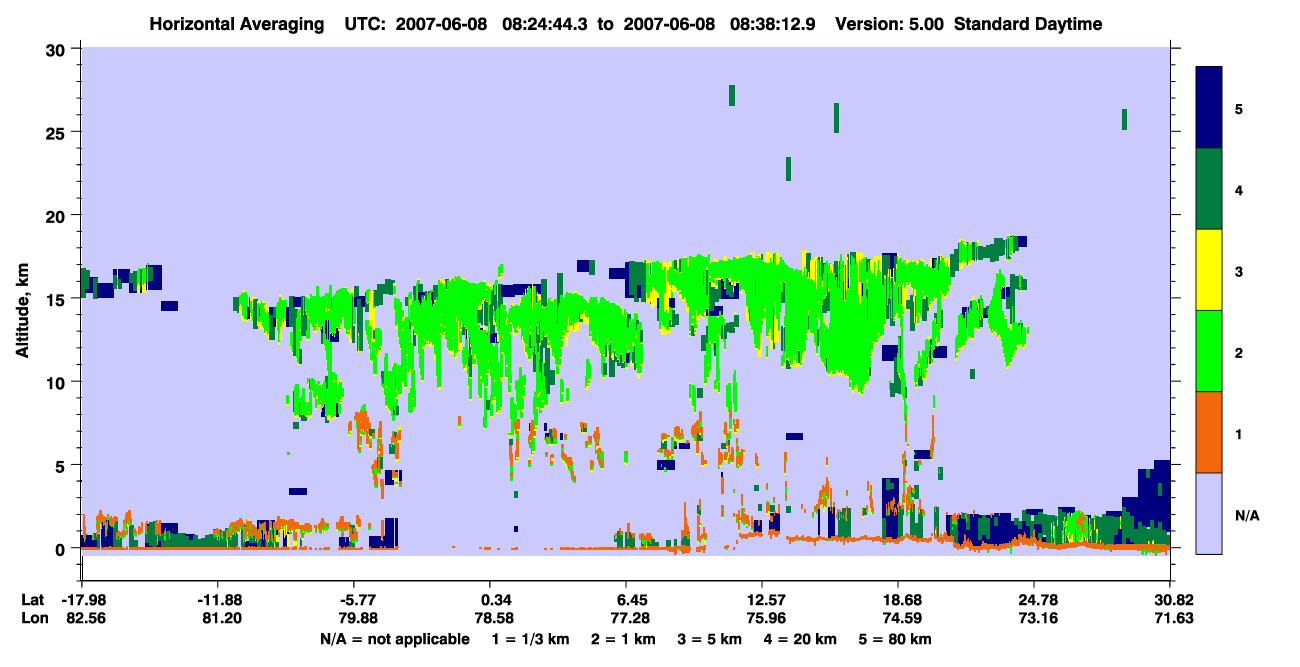Click the orange colorbar segment labeled 1
The height and width of the screenshot is (667, 1300).
[x=1209, y=432]
